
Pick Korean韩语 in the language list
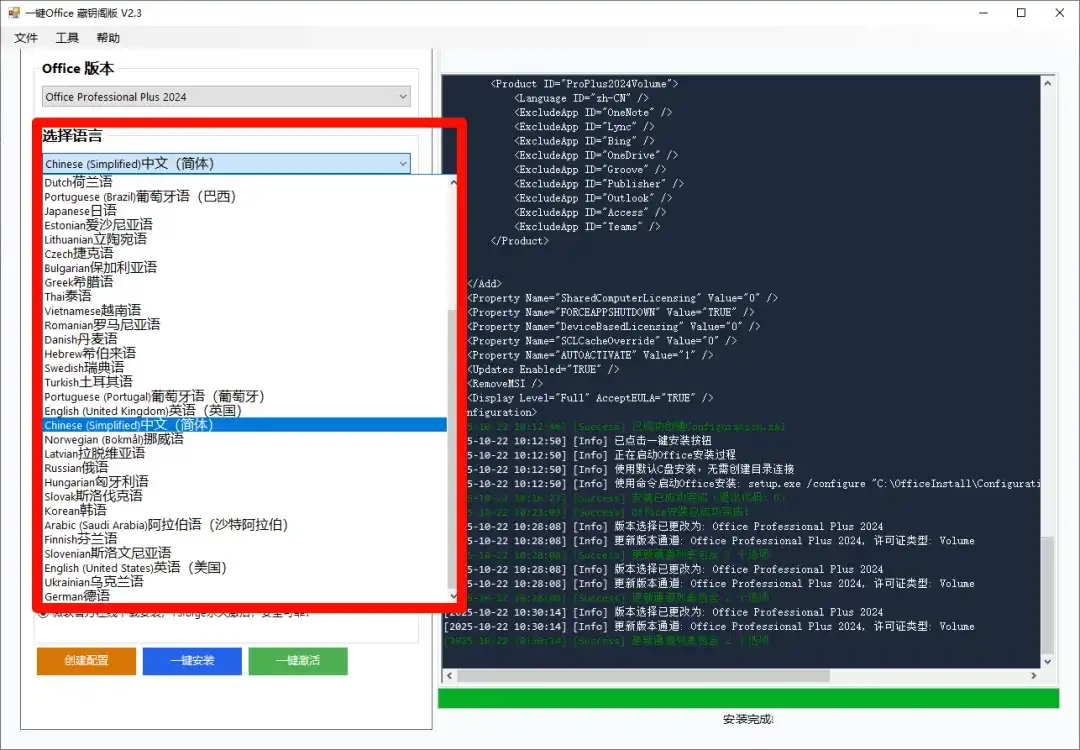(76, 510)
